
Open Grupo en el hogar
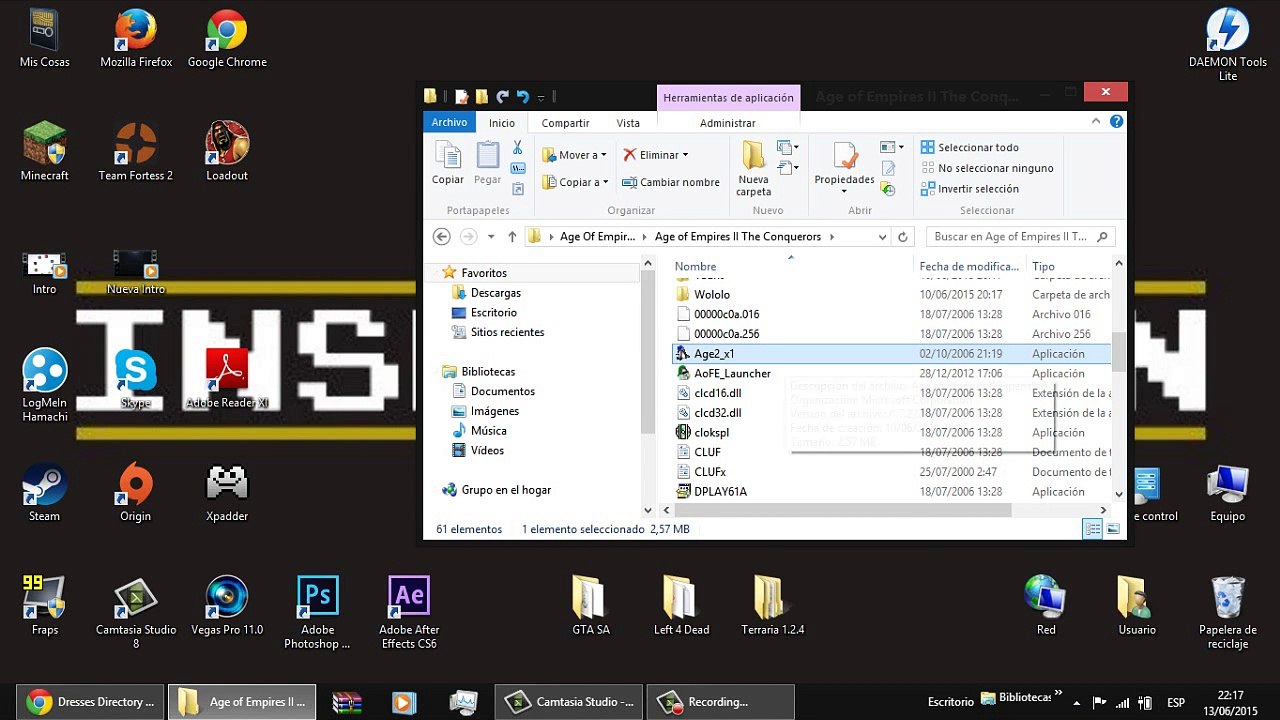click(x=497, y=490)
